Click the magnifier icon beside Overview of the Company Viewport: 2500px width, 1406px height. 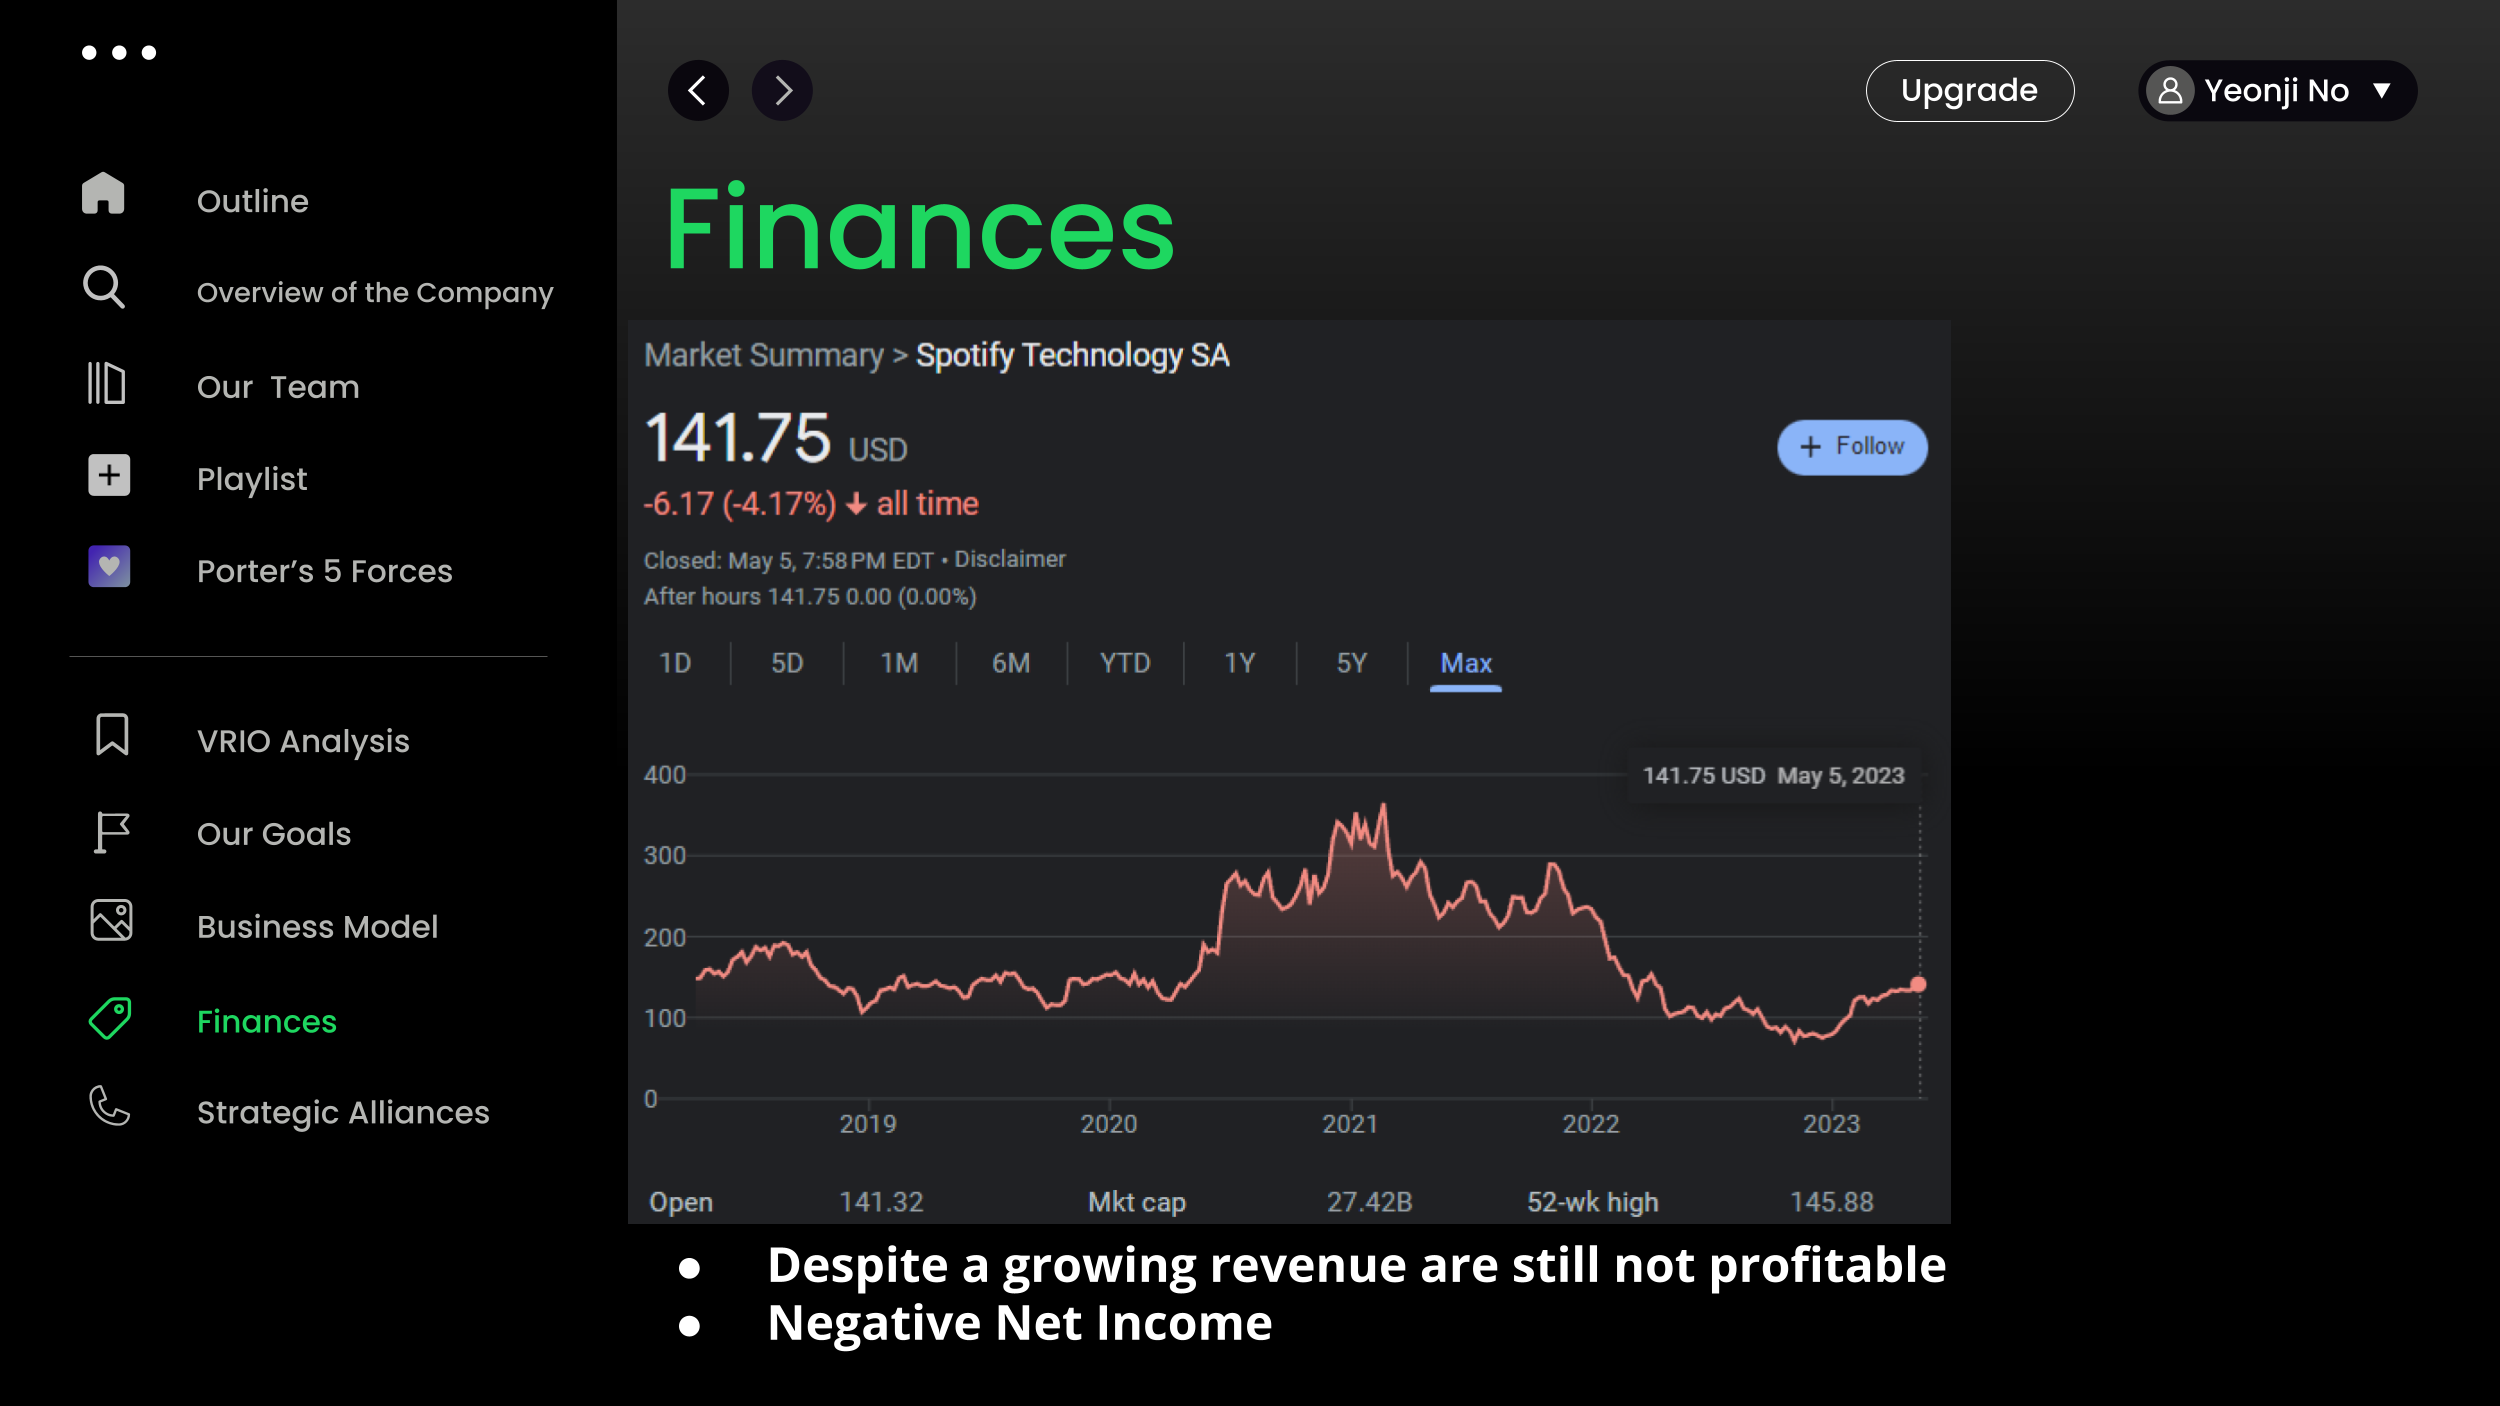[104, 287]
